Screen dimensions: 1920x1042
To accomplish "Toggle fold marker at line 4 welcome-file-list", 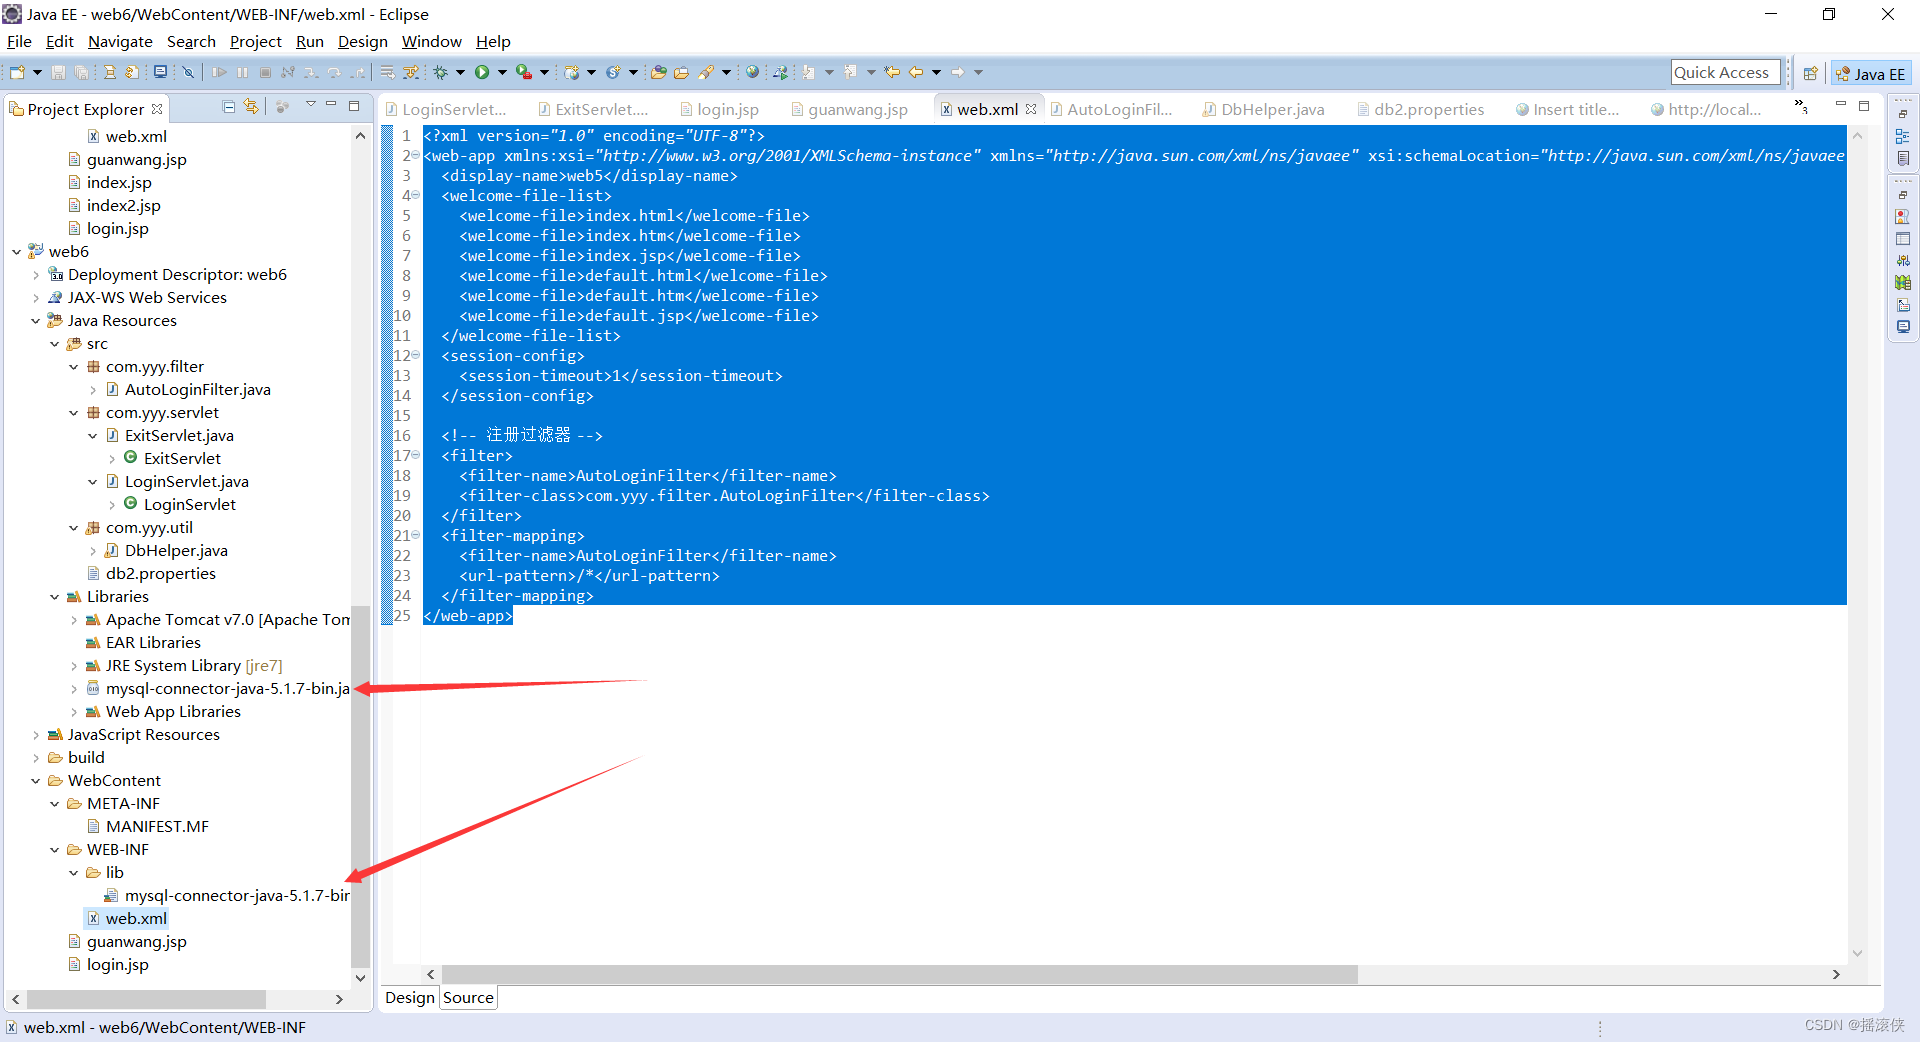I will [x=415, y=195].
